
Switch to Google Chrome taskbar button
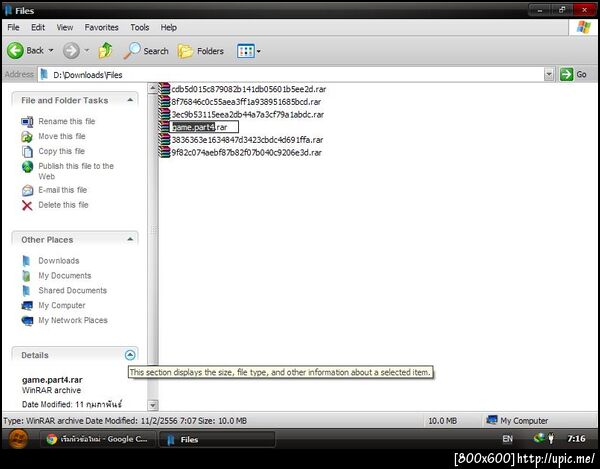pos(98,439)
